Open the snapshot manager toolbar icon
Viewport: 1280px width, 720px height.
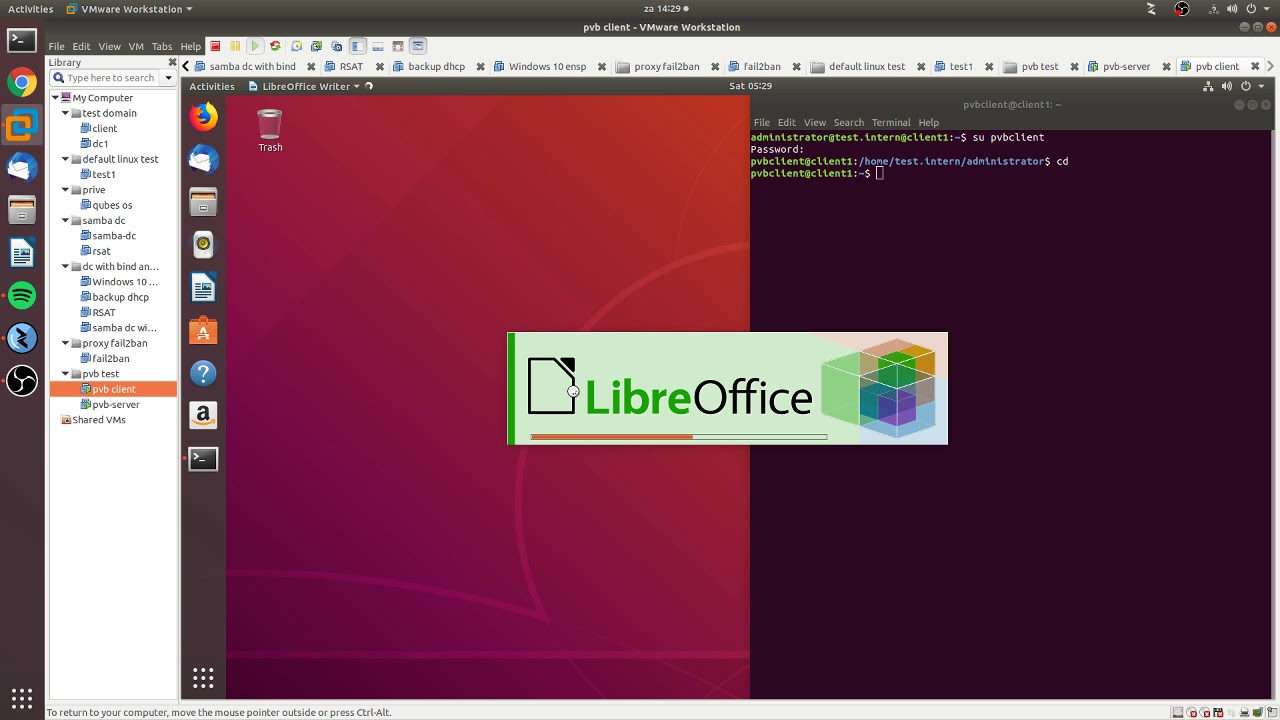[x=337, y=46]
